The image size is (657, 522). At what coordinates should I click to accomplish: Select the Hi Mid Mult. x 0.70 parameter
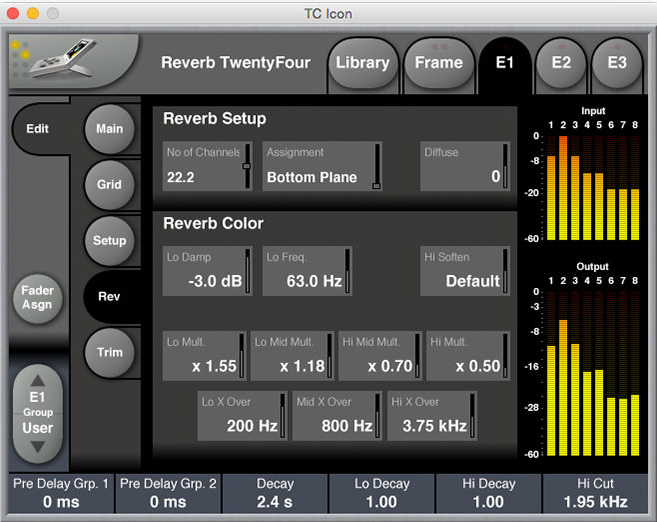tap(380, 356)
